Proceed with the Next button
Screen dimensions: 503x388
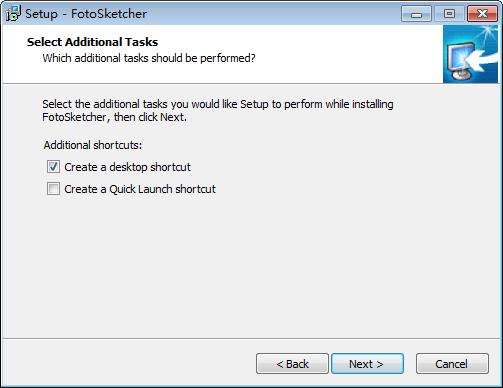(367, 364)
